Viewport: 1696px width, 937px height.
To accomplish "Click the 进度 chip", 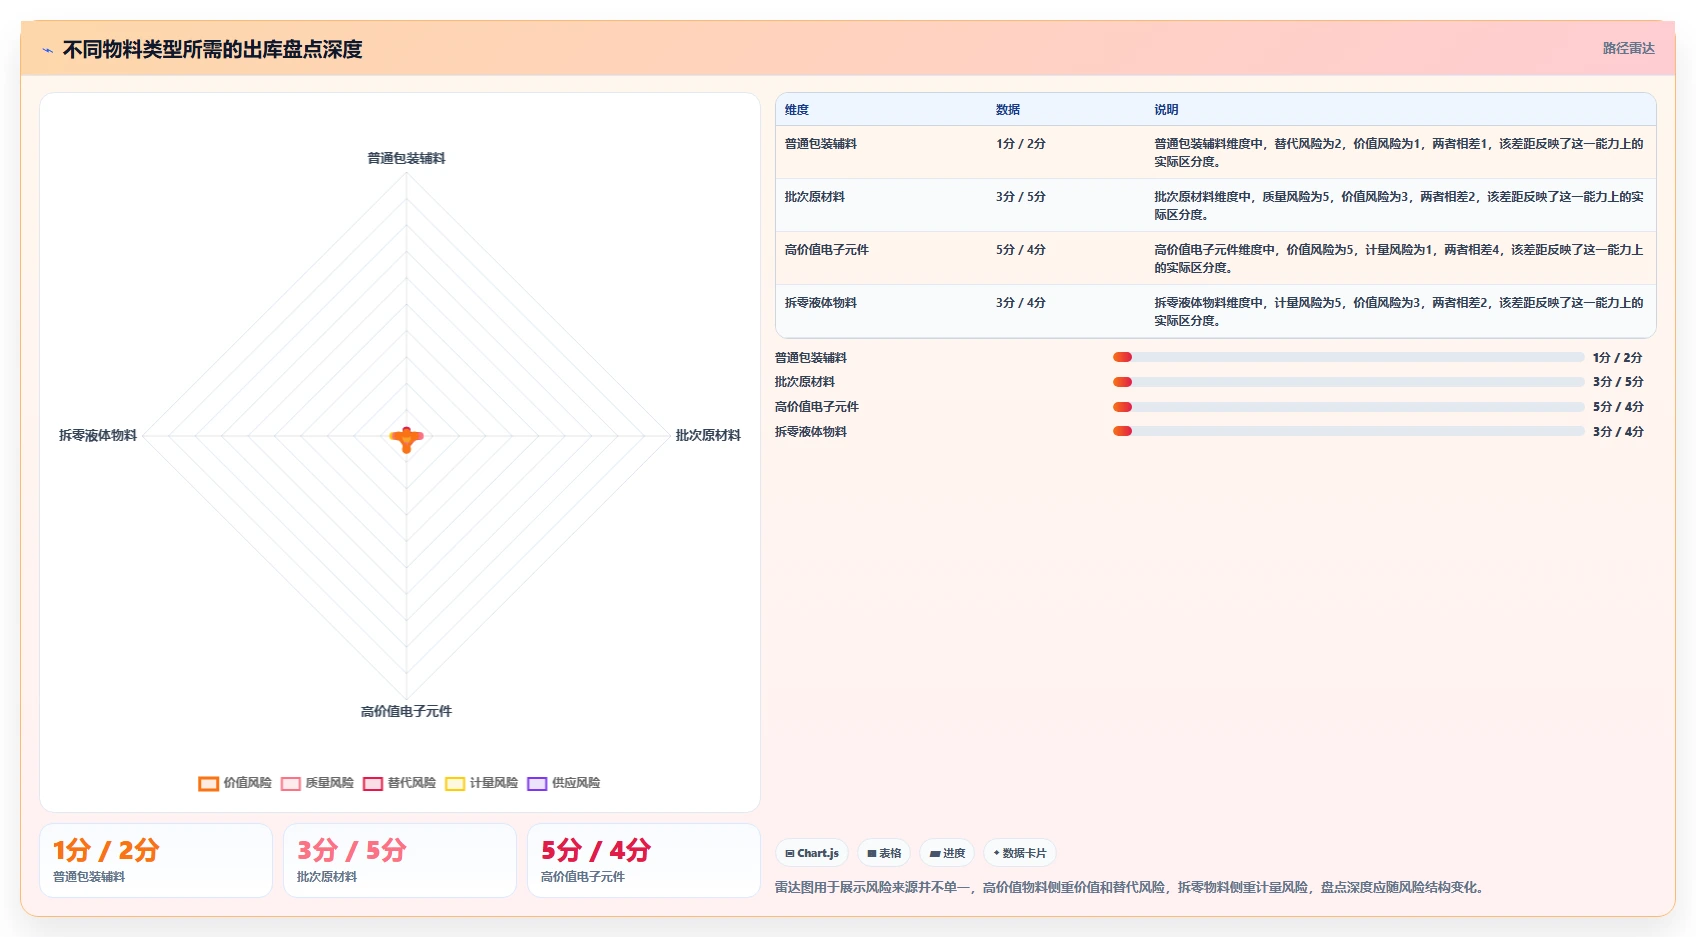I will 947,853.
